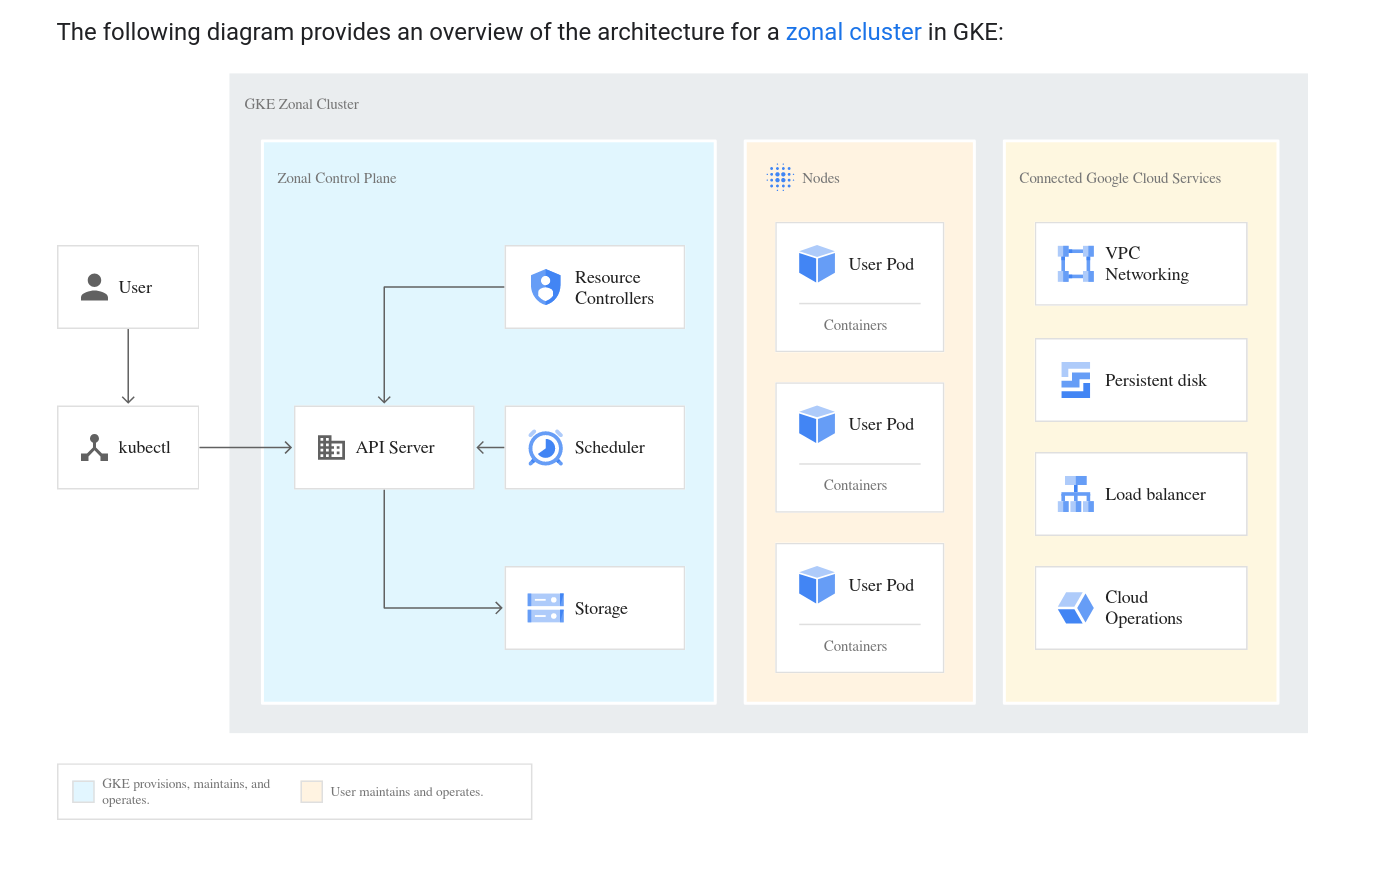Open the zonal cluster link
1383x869 pixels.
point(853,32)
